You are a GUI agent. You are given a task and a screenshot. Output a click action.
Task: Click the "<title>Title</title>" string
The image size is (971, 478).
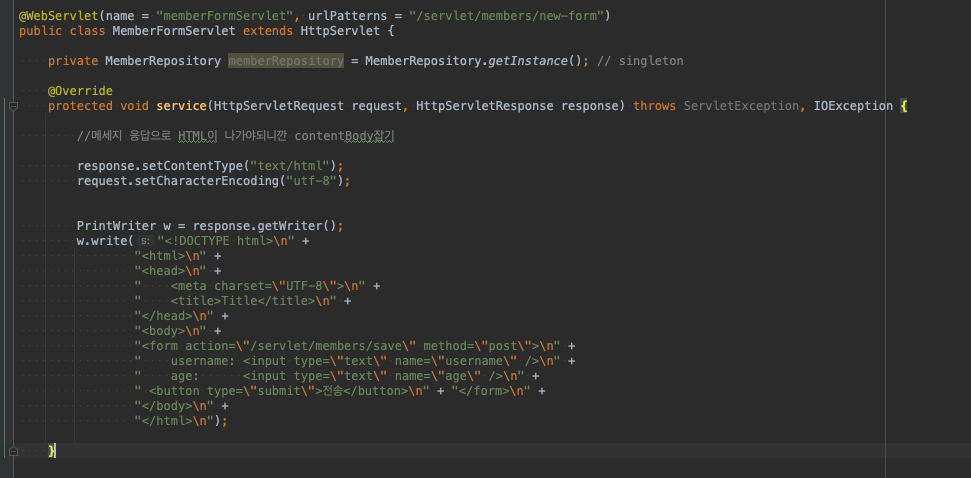click(x=235, y=301)
